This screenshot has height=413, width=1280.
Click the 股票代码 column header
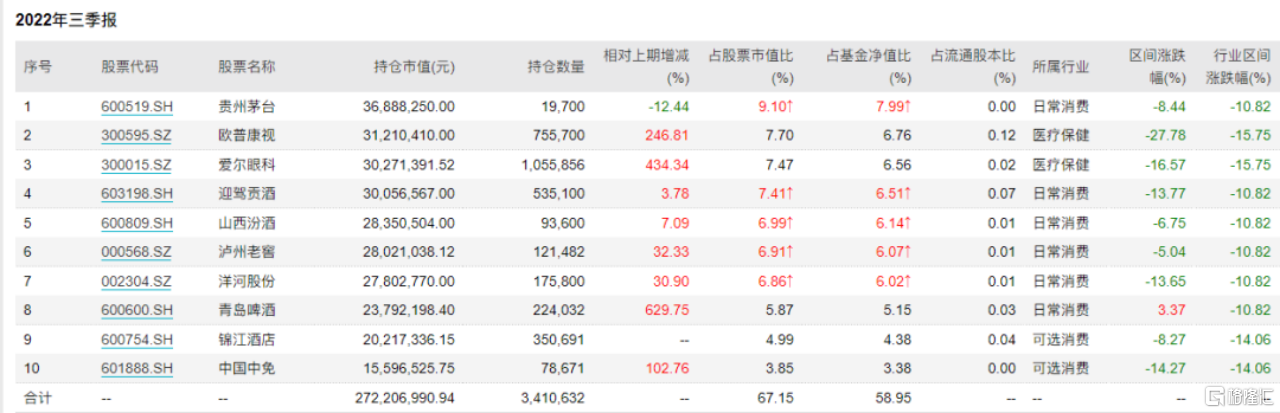130,67
